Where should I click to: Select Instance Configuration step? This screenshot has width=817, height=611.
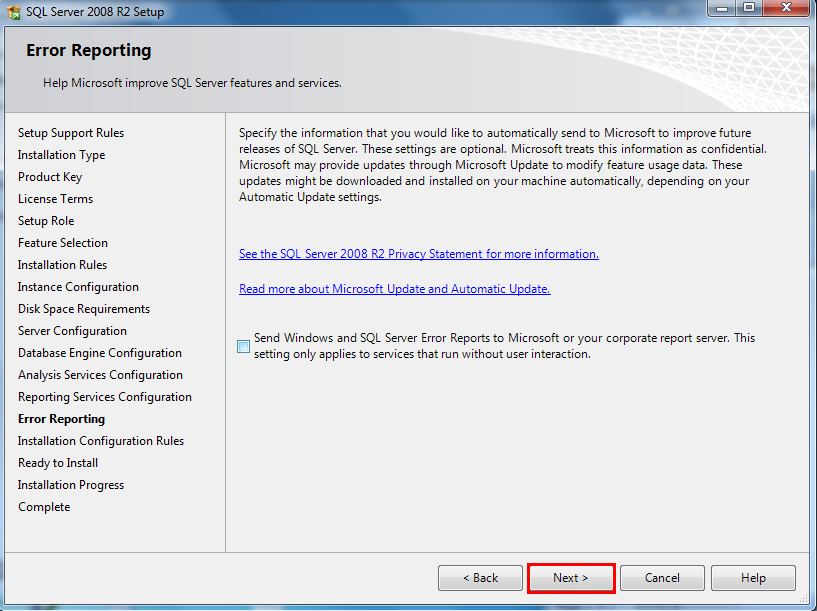click(78, 287)
